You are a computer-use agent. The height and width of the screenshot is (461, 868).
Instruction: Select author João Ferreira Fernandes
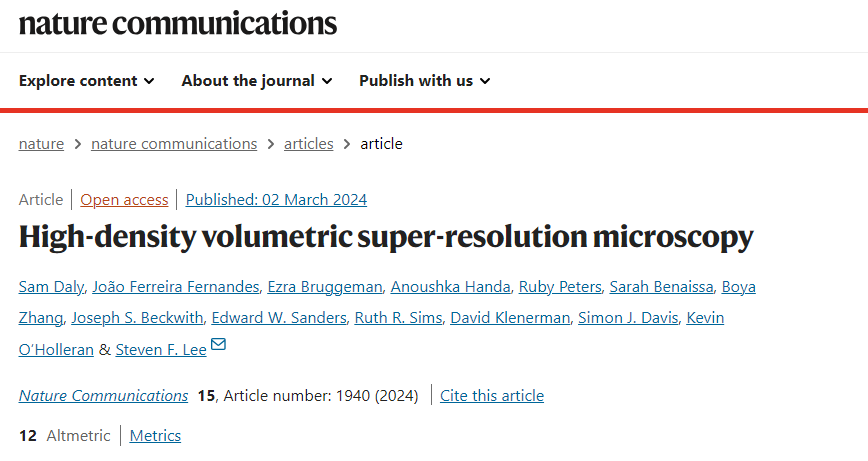[x=175, y=287]
